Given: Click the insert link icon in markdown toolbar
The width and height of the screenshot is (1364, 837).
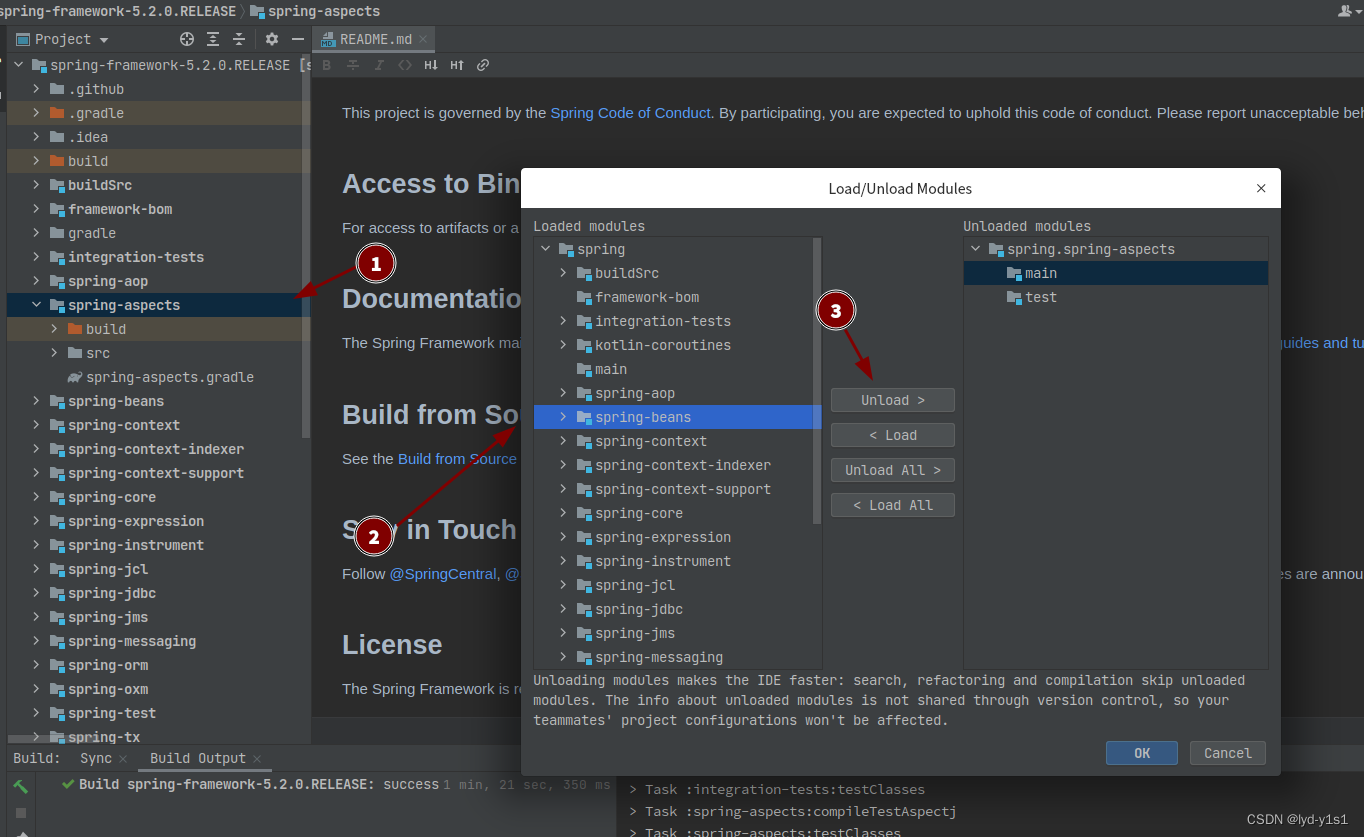Looking at the screenshot, I should pyautogui.click(x=483, y=65).
